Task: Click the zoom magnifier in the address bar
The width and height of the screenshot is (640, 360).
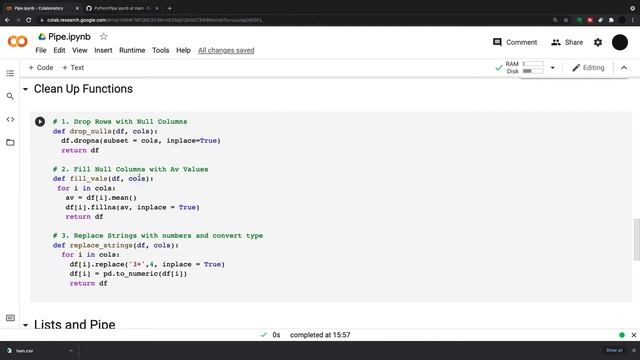Action: [555, 20]
